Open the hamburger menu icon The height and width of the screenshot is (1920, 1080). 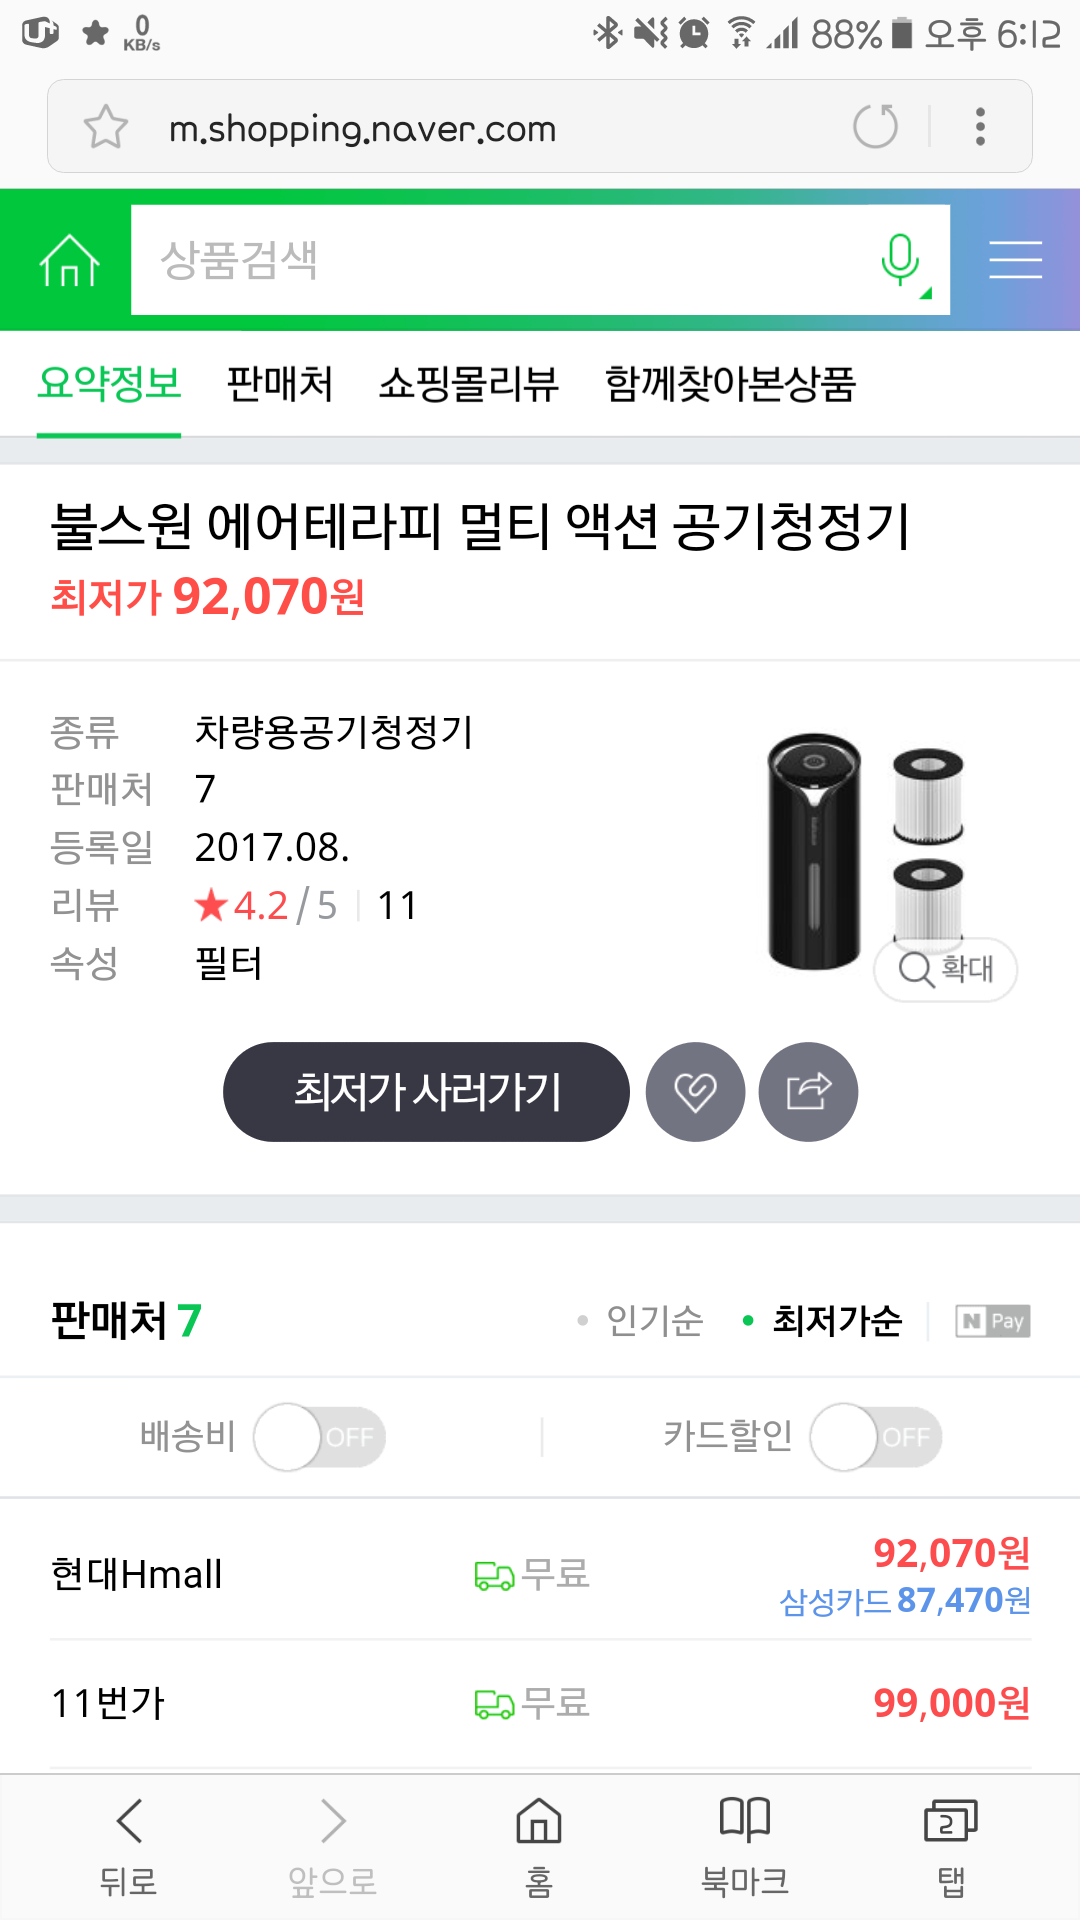[x=1015, y=260]
